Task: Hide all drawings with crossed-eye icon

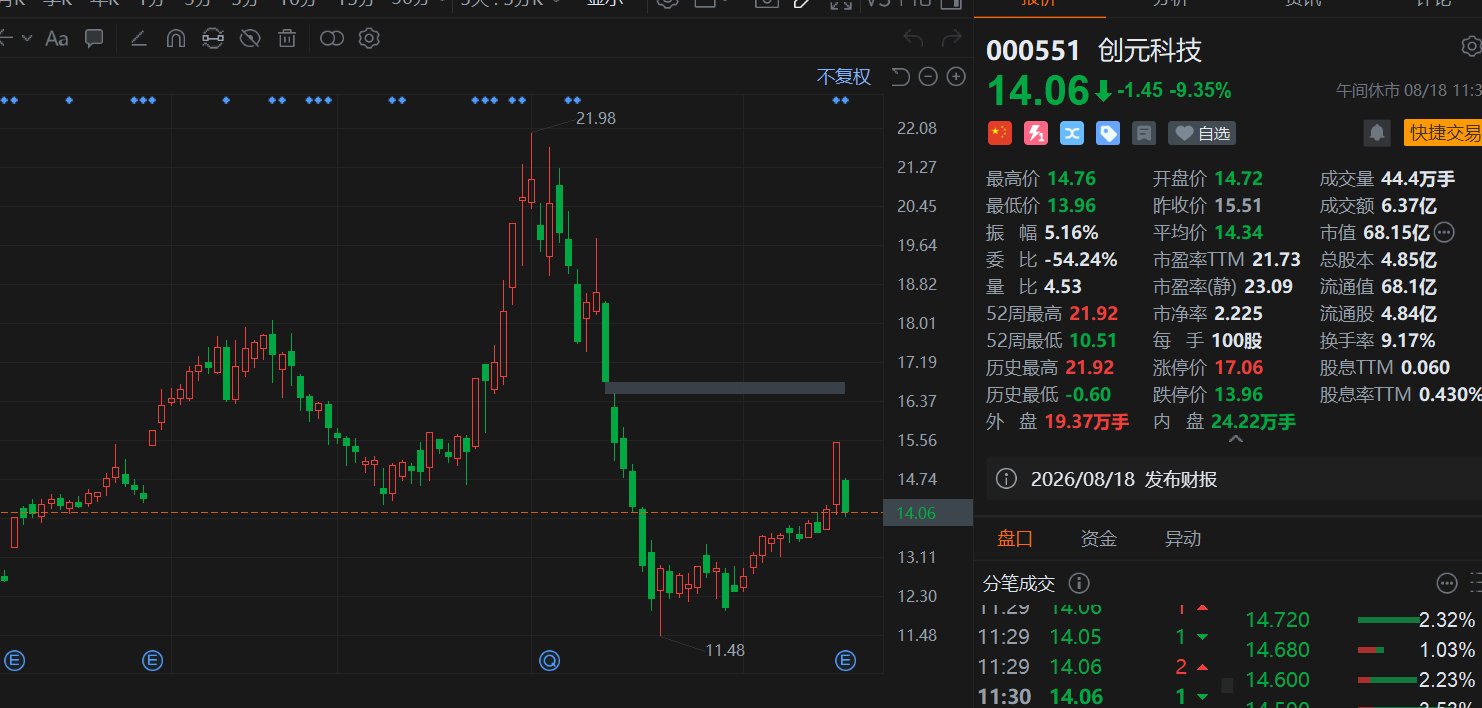Action: (250, 39)
